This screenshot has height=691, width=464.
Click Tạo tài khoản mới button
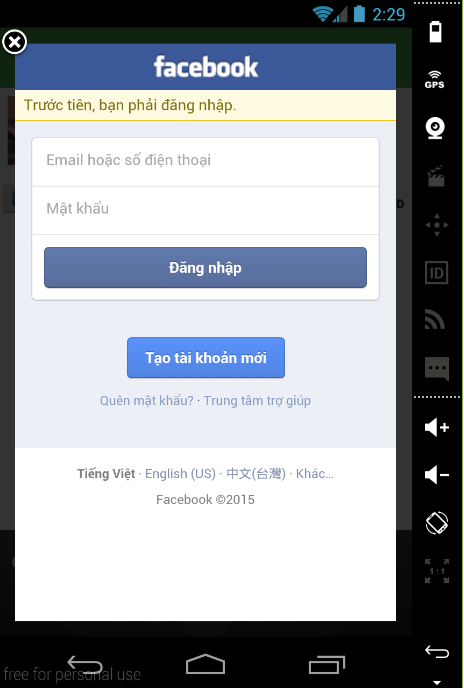pyautogui.click(x=206, y=357)
